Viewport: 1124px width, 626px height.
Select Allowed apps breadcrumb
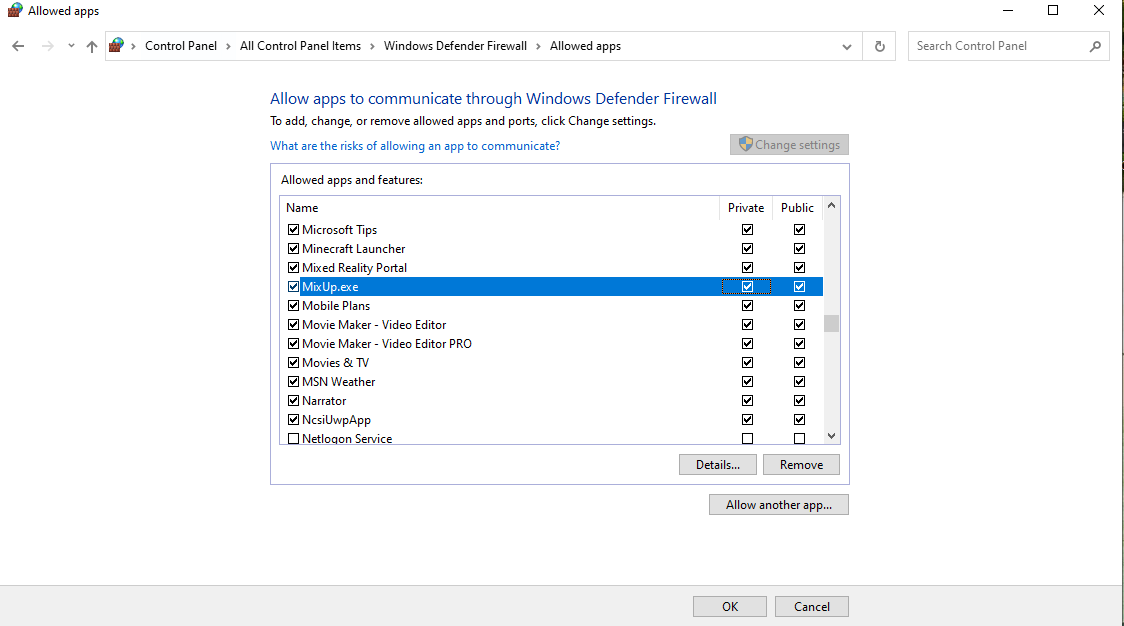[585, 46]
